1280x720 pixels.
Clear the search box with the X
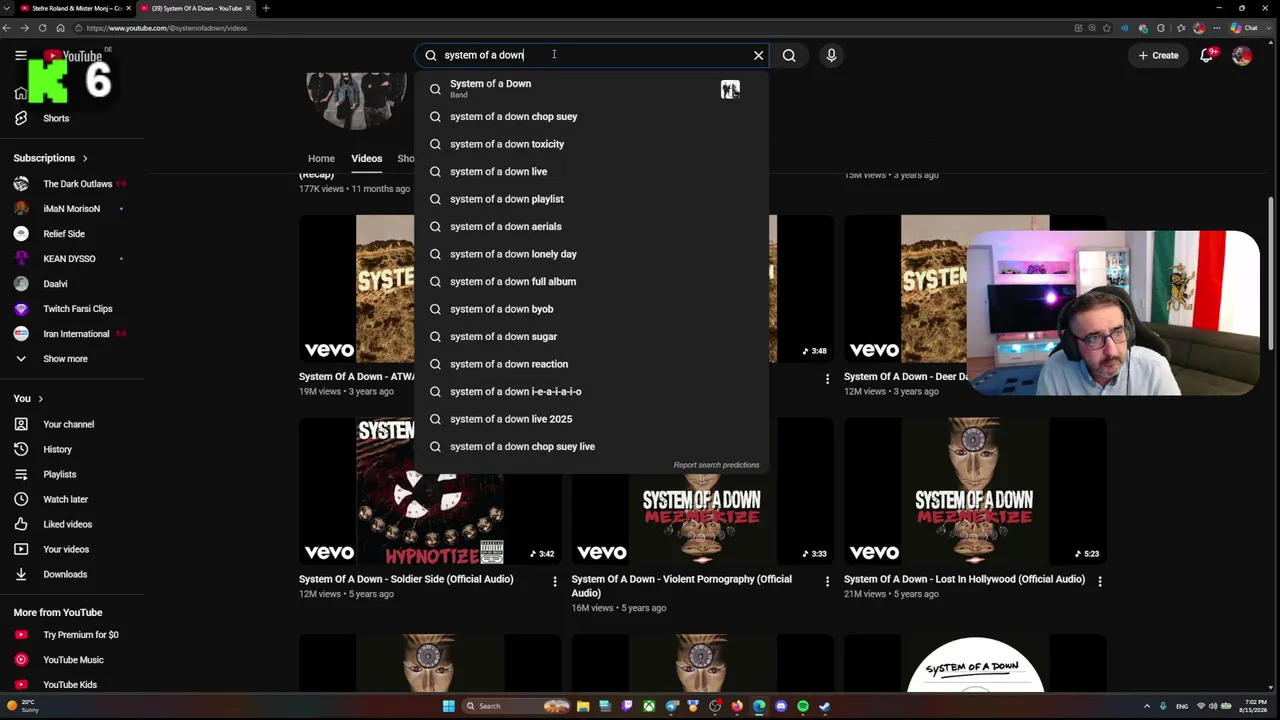(x=758, y=55)
